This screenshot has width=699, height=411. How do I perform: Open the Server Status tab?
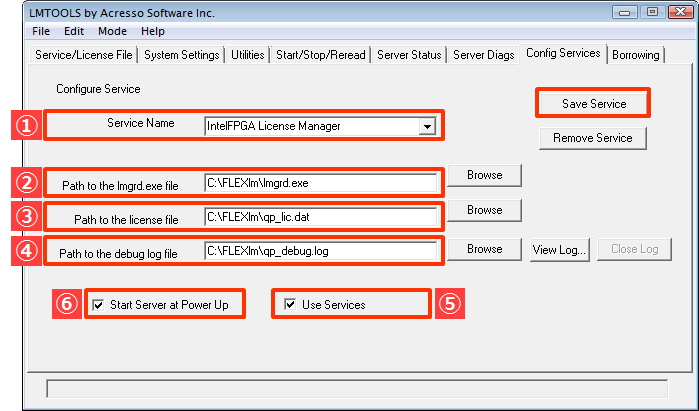(409, 55)
